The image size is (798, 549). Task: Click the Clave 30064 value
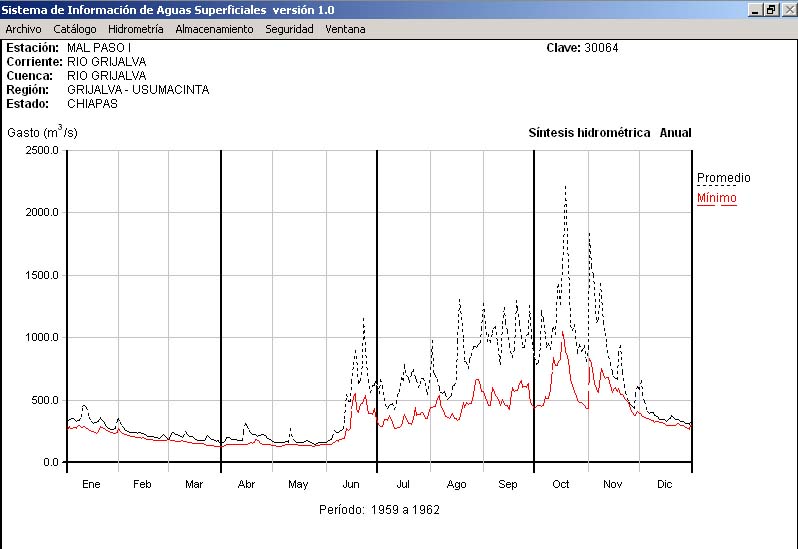(602, 48)
